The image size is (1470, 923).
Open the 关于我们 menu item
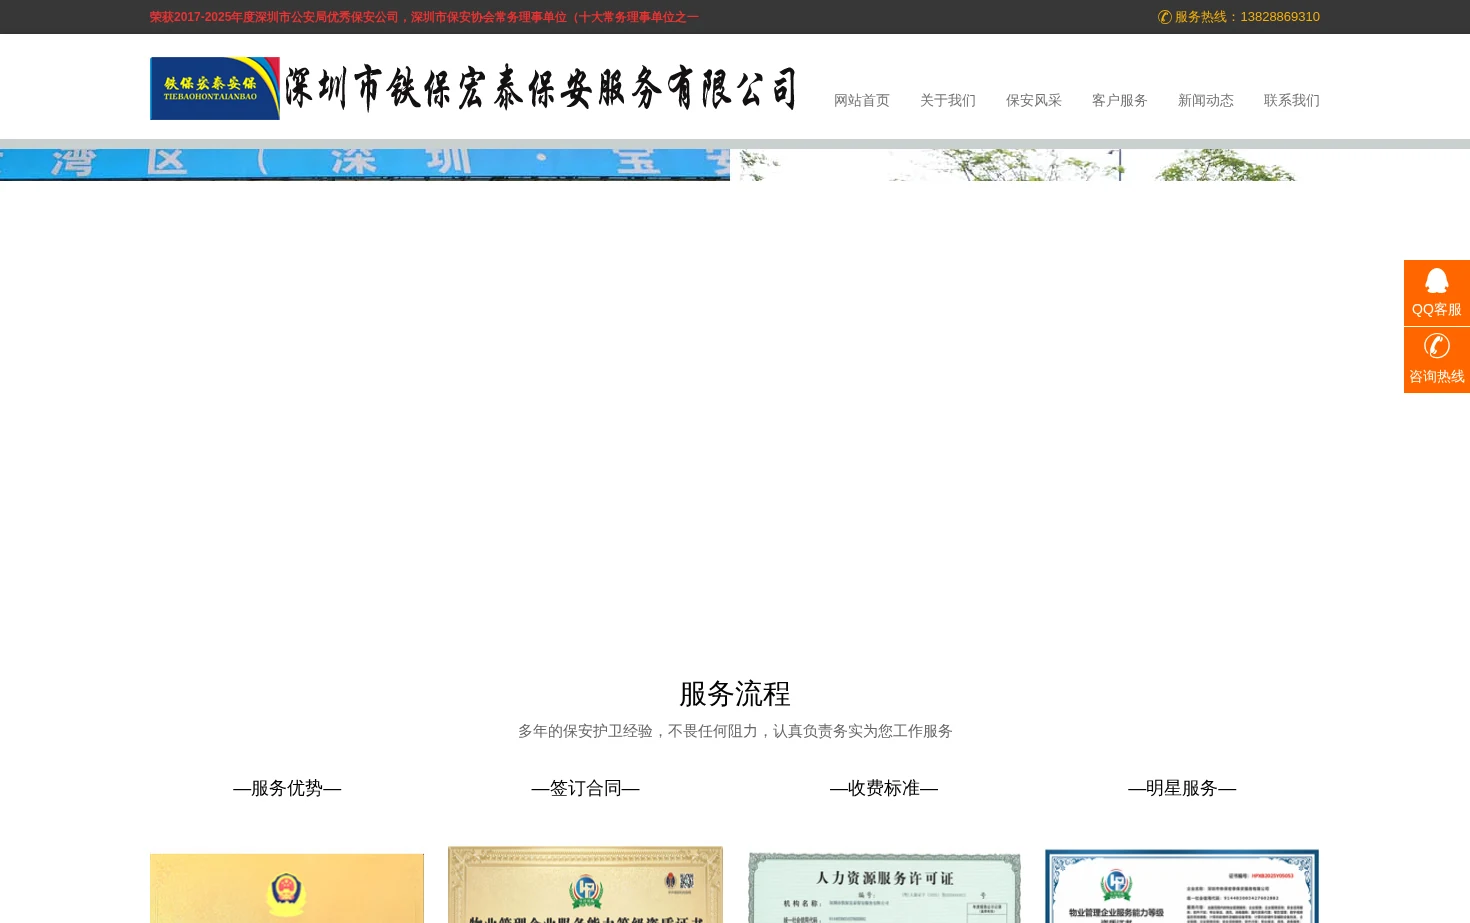(x=948, y=100)
